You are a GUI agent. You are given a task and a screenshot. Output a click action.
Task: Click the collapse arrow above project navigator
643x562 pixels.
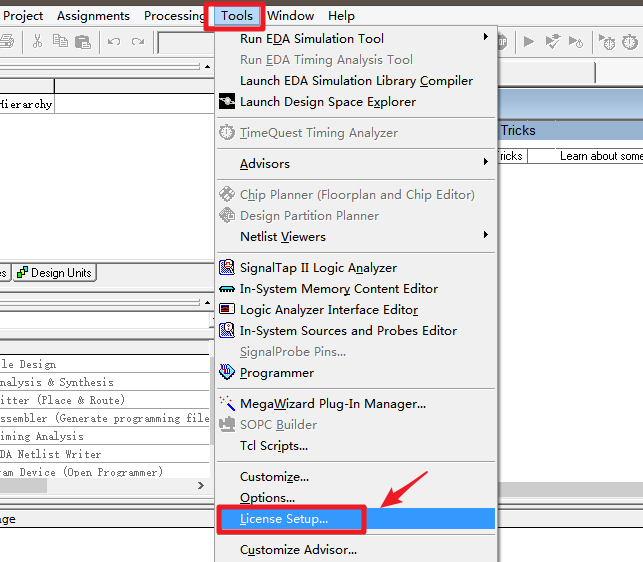tap(207, 66)
